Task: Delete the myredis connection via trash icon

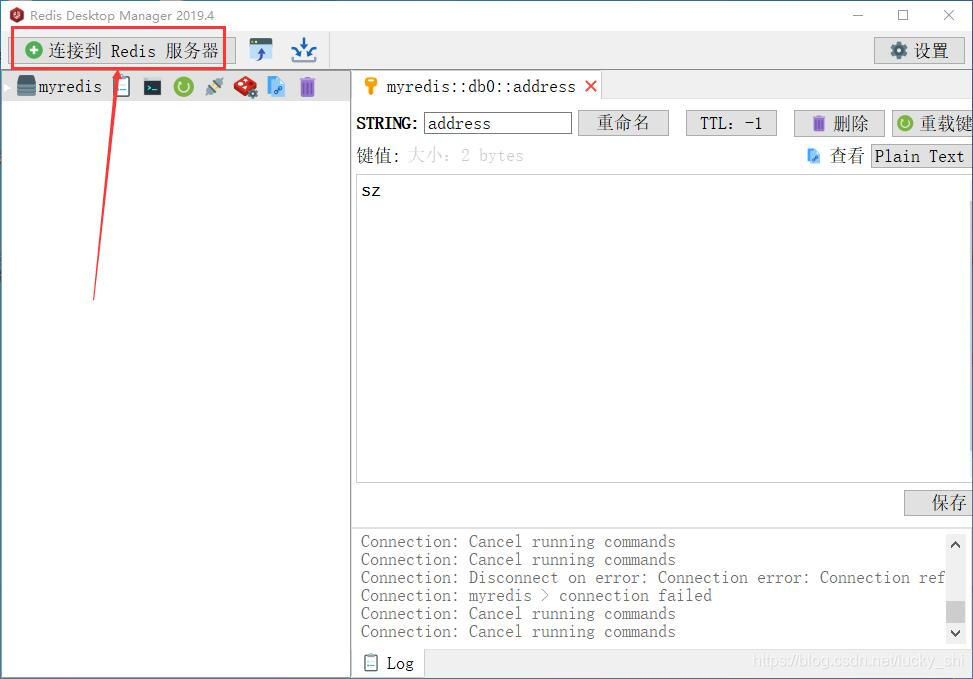Action: [307, 86]
